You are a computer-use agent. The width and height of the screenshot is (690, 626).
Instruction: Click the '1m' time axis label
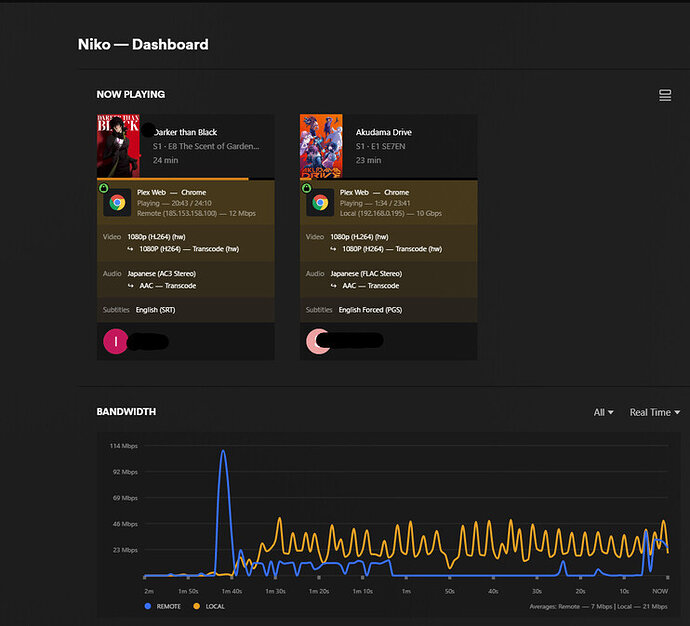coord(406,591)
